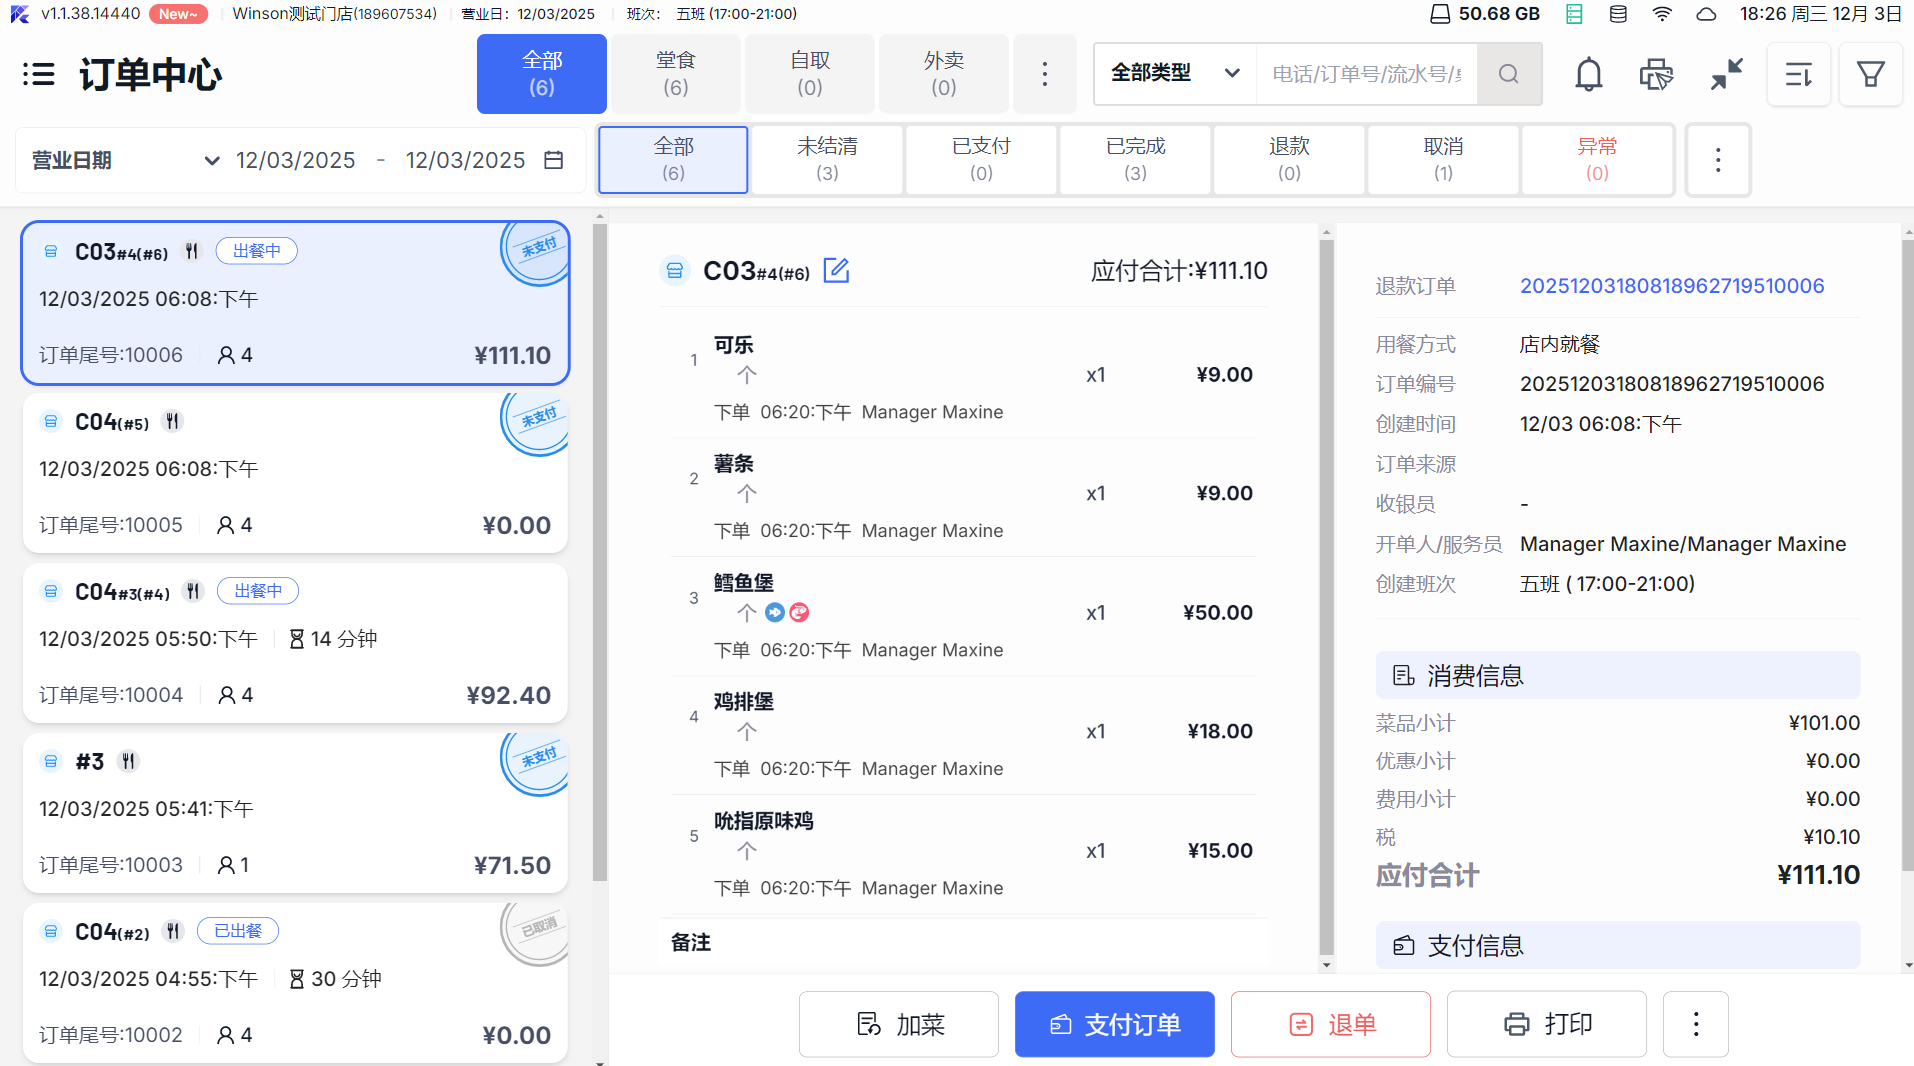Open the filter funnel icon
Screen dimensions: 1914x1066
[x=1870, y=74]
